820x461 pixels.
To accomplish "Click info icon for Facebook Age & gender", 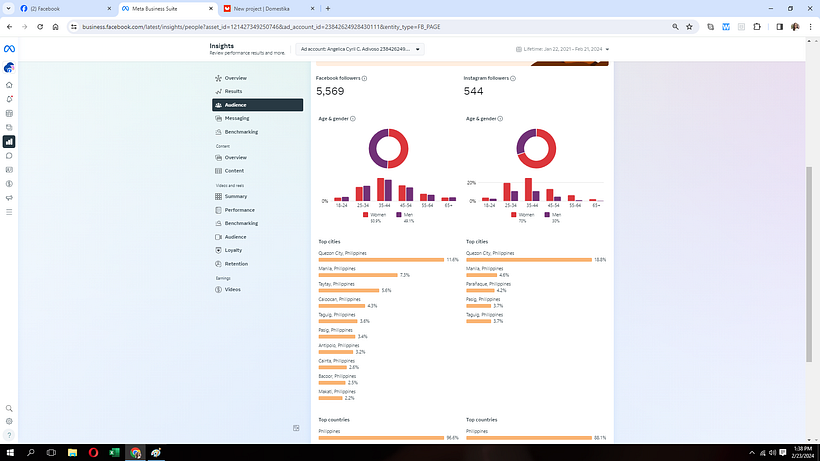I will (x=353, y=119).
